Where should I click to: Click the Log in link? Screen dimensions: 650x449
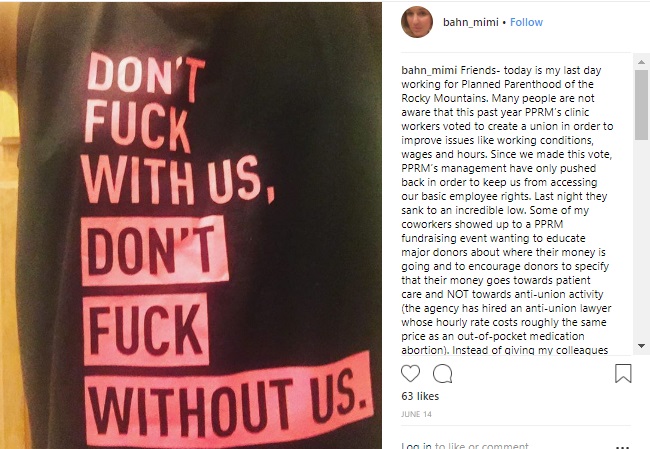point(416,446)
